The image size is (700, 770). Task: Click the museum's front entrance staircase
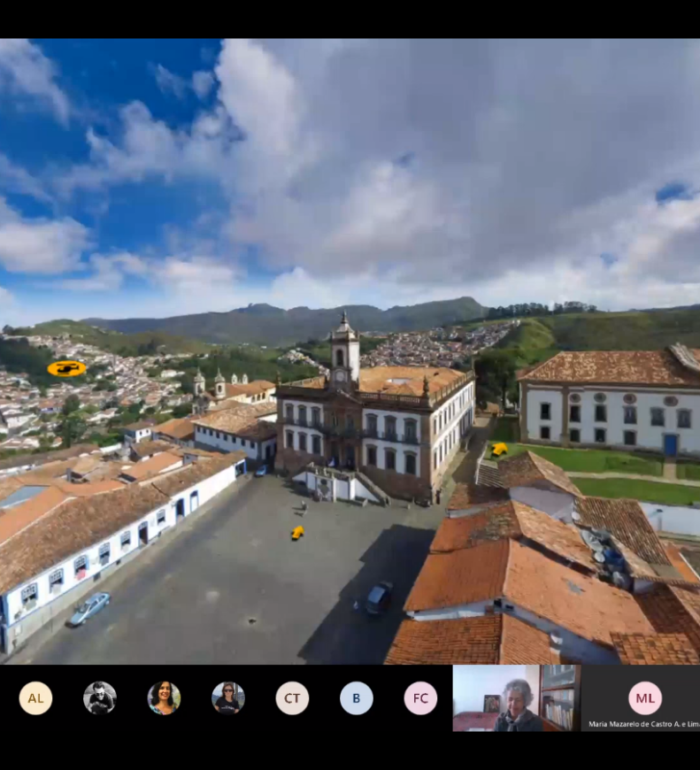(x=340, y=485)
